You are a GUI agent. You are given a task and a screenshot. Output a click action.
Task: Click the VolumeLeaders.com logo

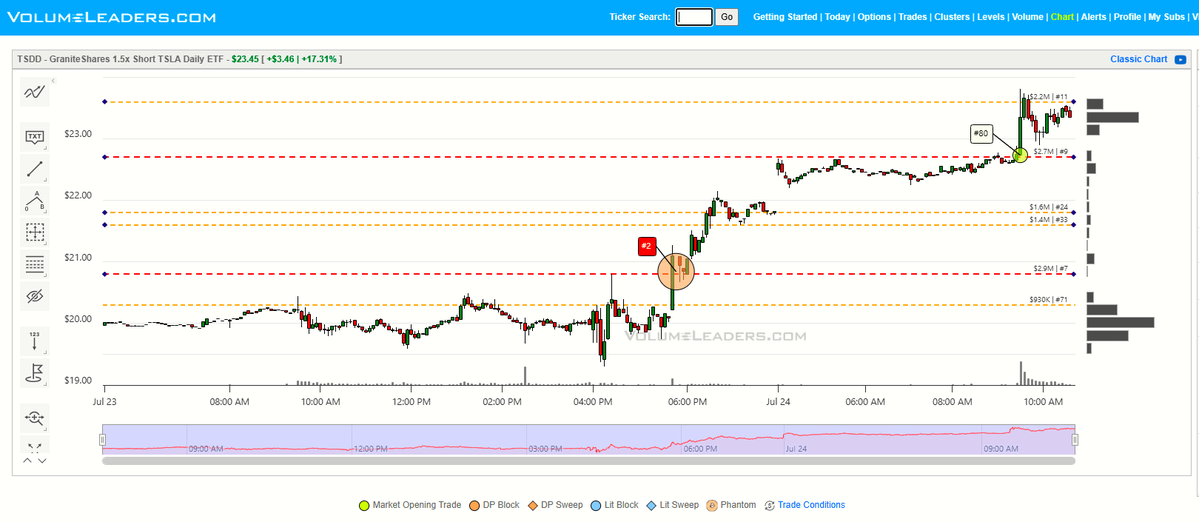[x=112, y=17]
